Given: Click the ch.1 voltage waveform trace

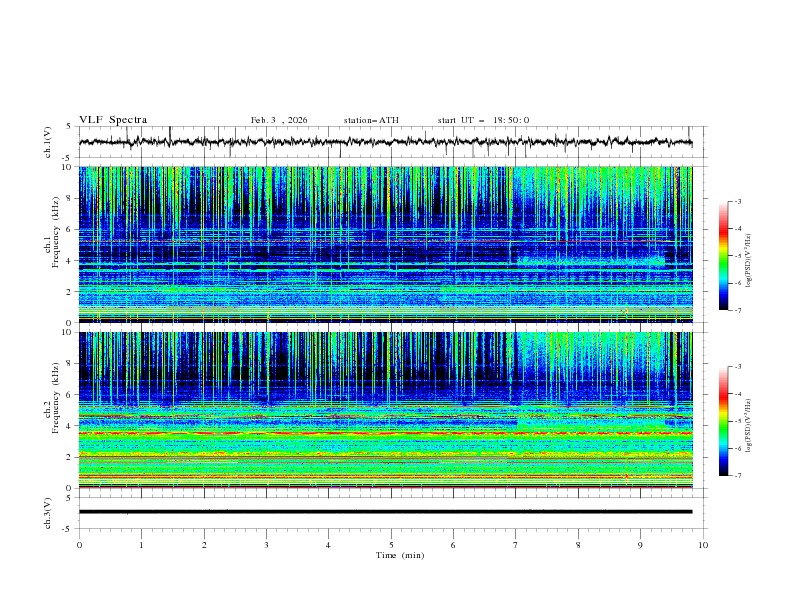Looking at the screenshot, I should (385, 142).
